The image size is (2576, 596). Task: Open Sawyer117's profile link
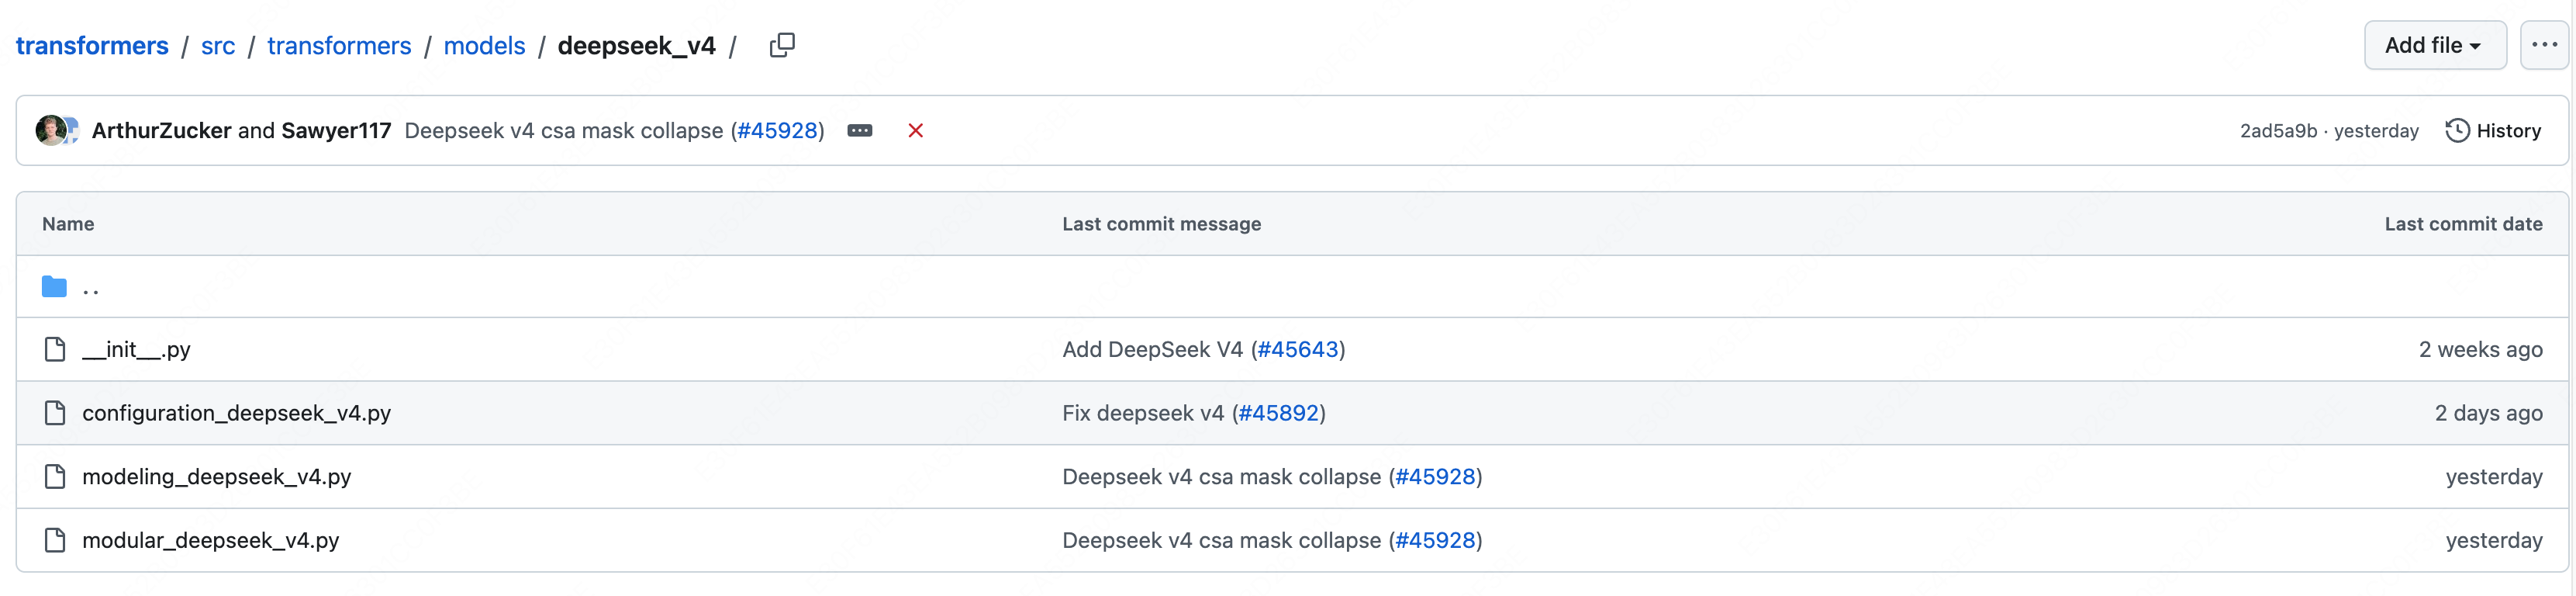[x=336, y=131]
